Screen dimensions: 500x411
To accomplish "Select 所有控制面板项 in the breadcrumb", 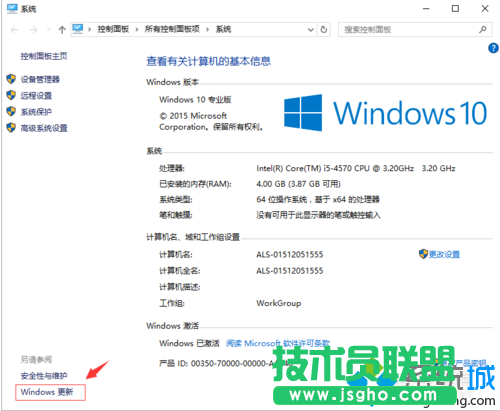I will (172, 29).
